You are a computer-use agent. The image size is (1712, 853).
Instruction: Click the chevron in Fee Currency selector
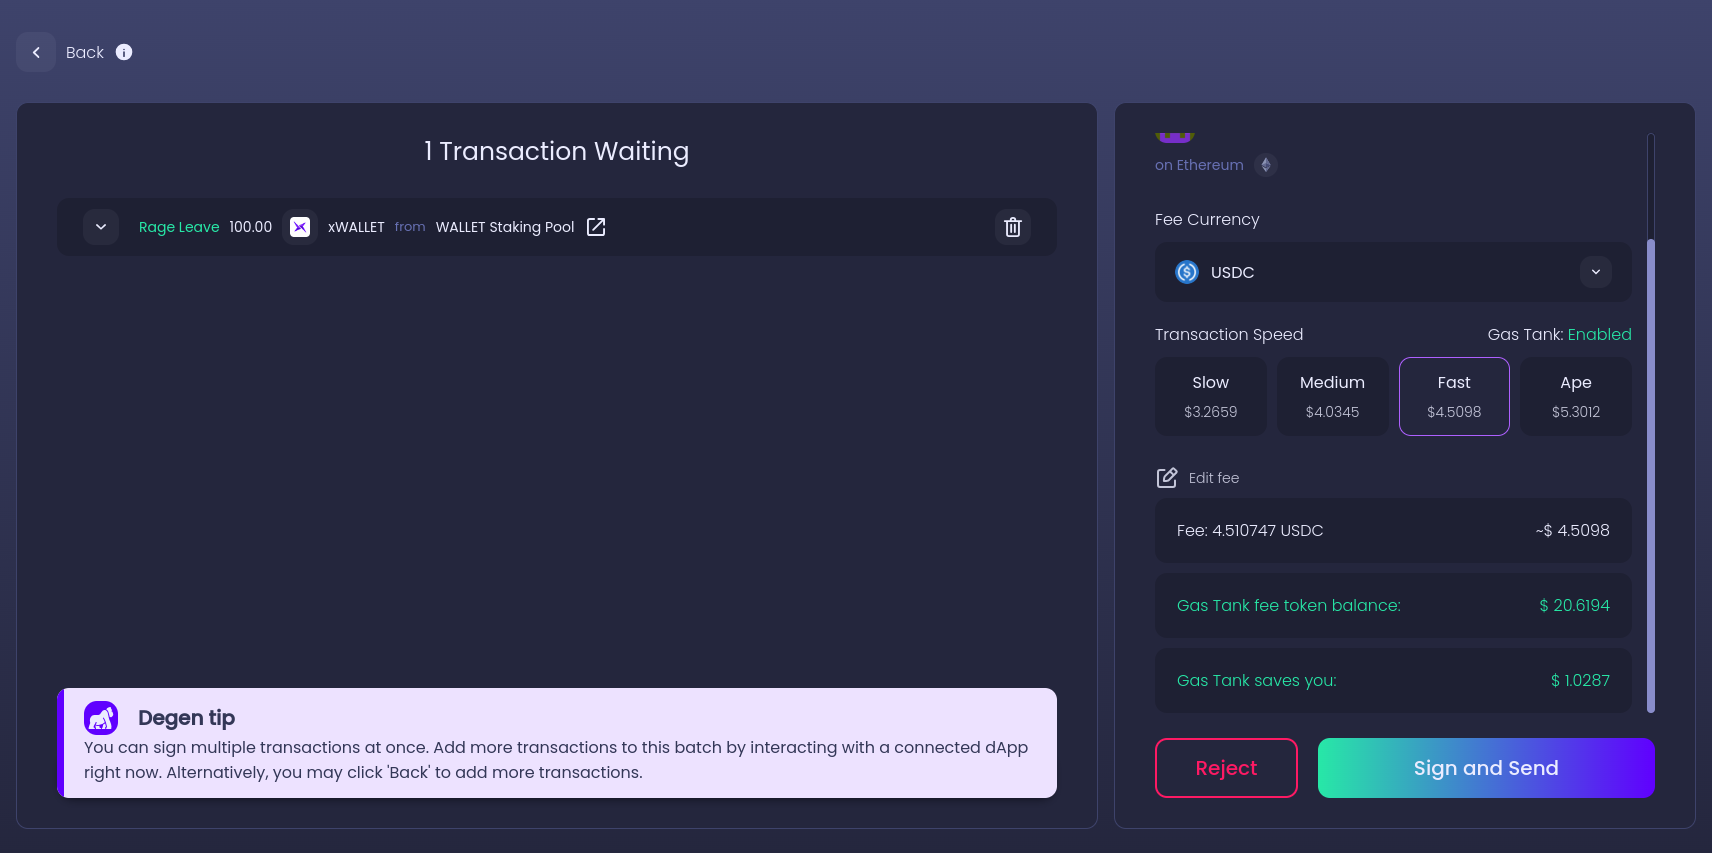tap(1596, 272)
